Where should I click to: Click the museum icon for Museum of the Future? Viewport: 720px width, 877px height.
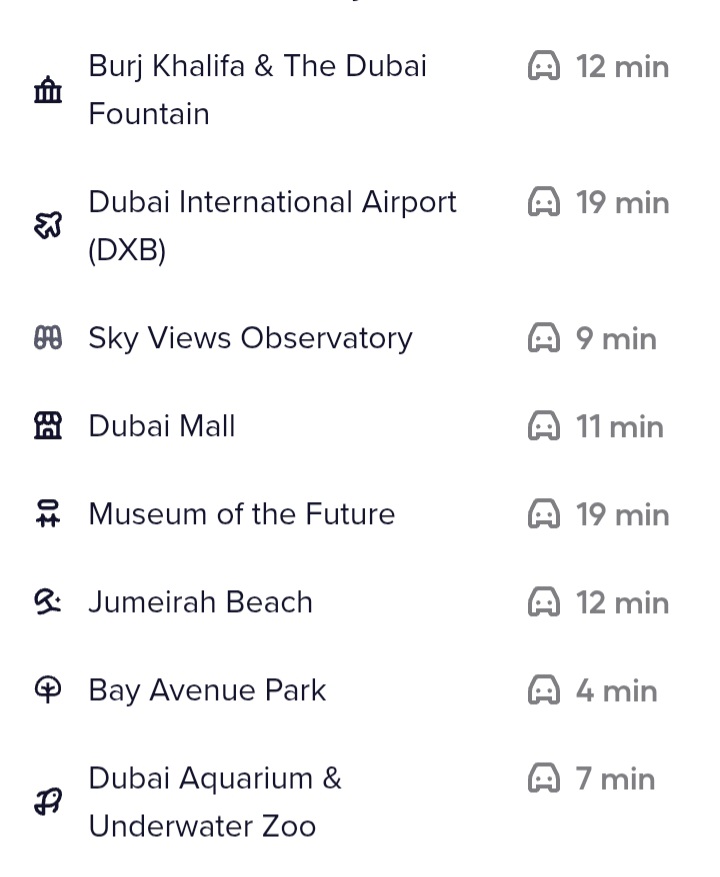click(x=48, y=515)
